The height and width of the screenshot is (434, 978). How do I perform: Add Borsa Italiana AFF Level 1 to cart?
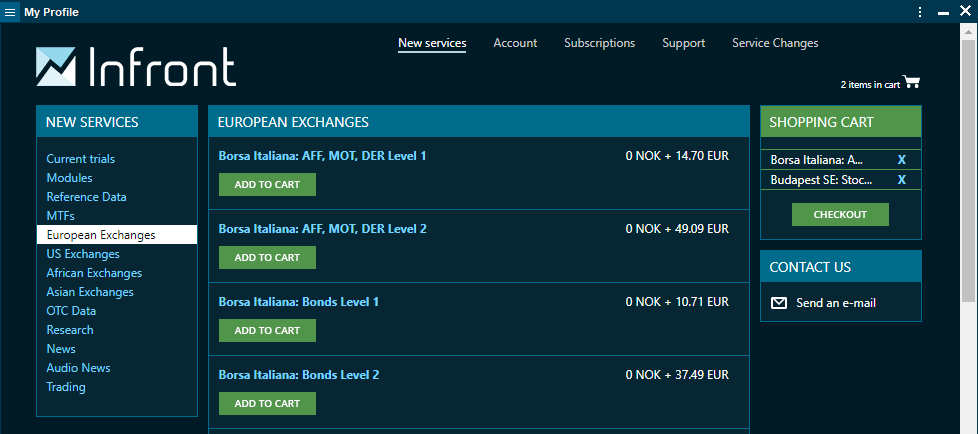pos(267,184)
